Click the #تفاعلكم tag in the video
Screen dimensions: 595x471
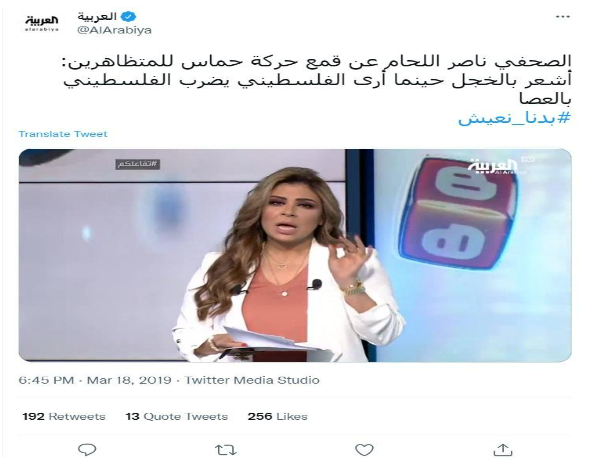[138, 164]
